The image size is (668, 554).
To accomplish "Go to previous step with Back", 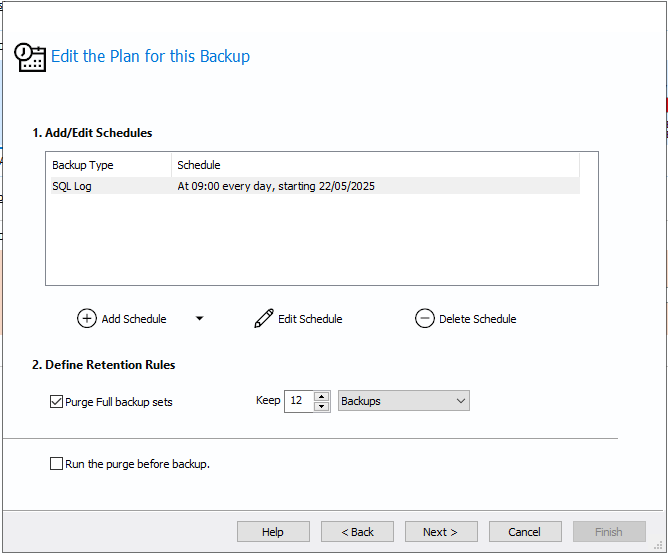I will (357, 531).
